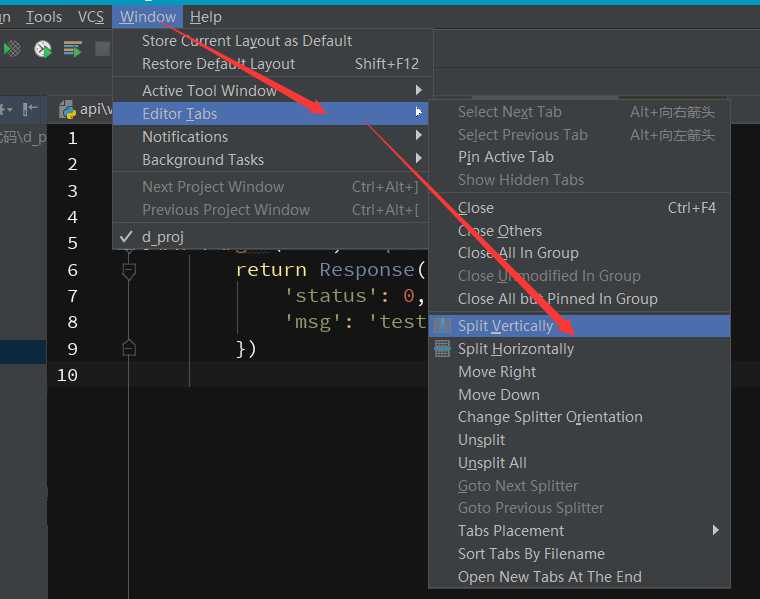Collapse code fold marker at line 6
Viewport: 760px width, 599px height.
point(128,270)
